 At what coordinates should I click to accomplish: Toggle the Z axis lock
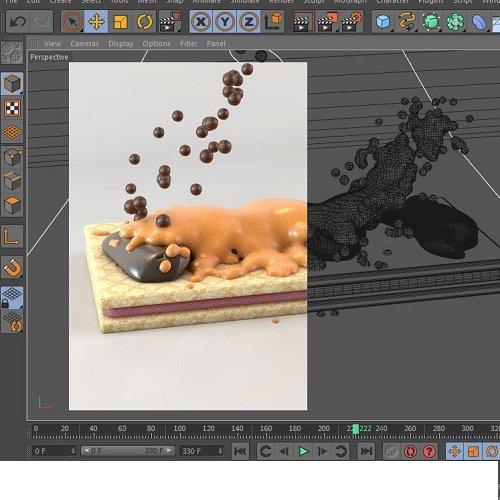(249, 22)
